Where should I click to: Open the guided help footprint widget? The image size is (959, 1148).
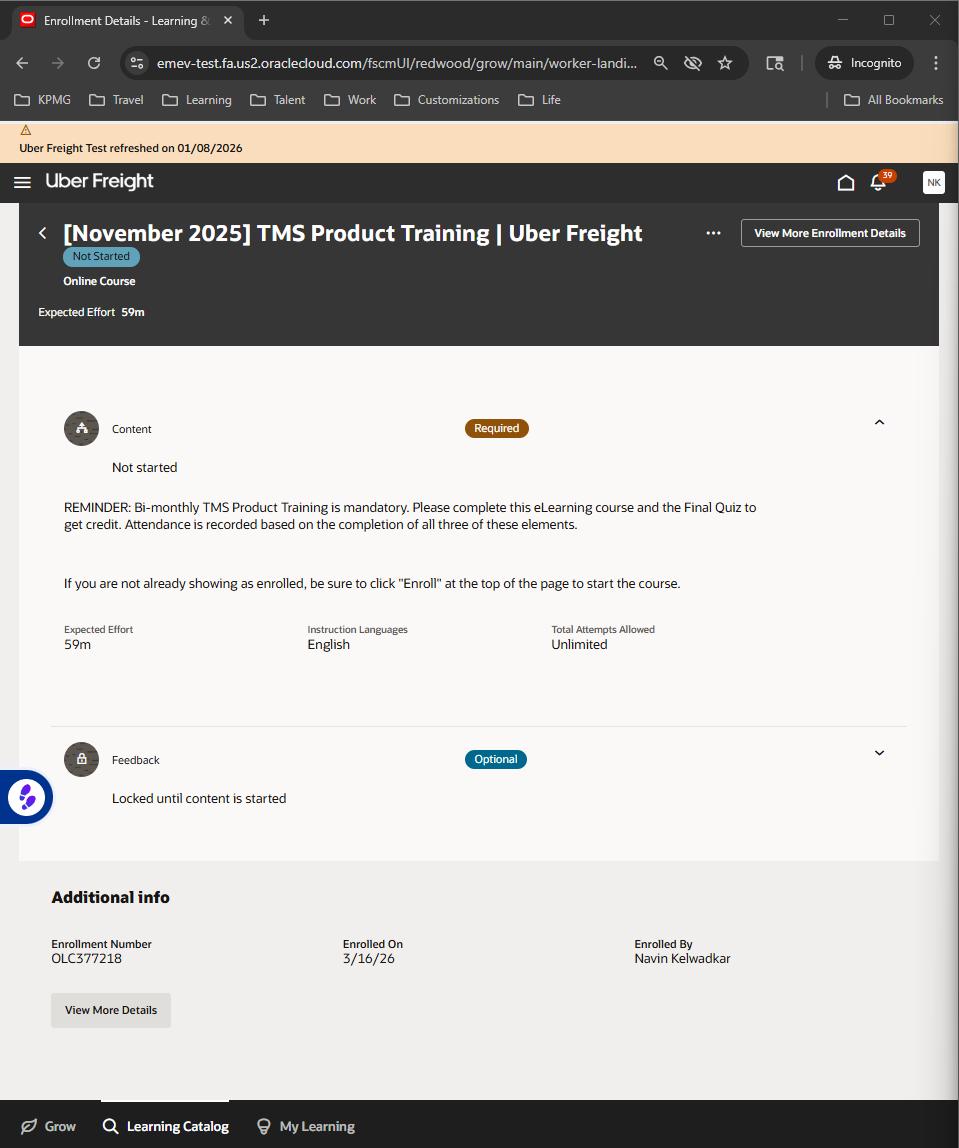(27, 797)
